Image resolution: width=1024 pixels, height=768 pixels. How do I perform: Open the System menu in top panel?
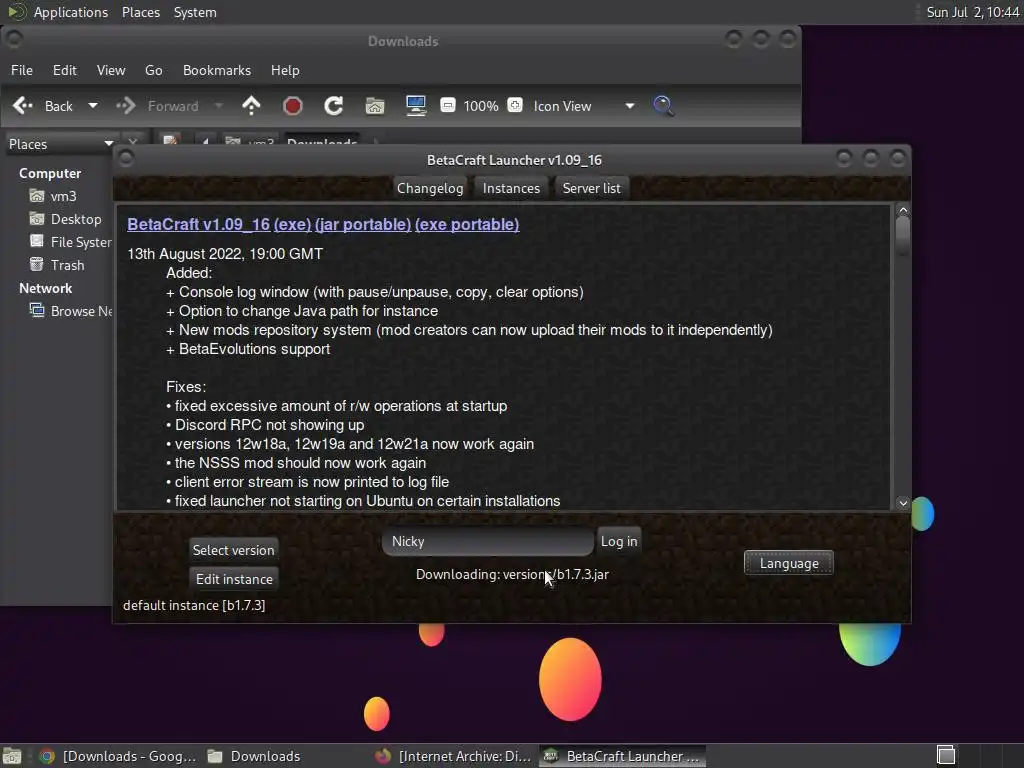point(195,12)
